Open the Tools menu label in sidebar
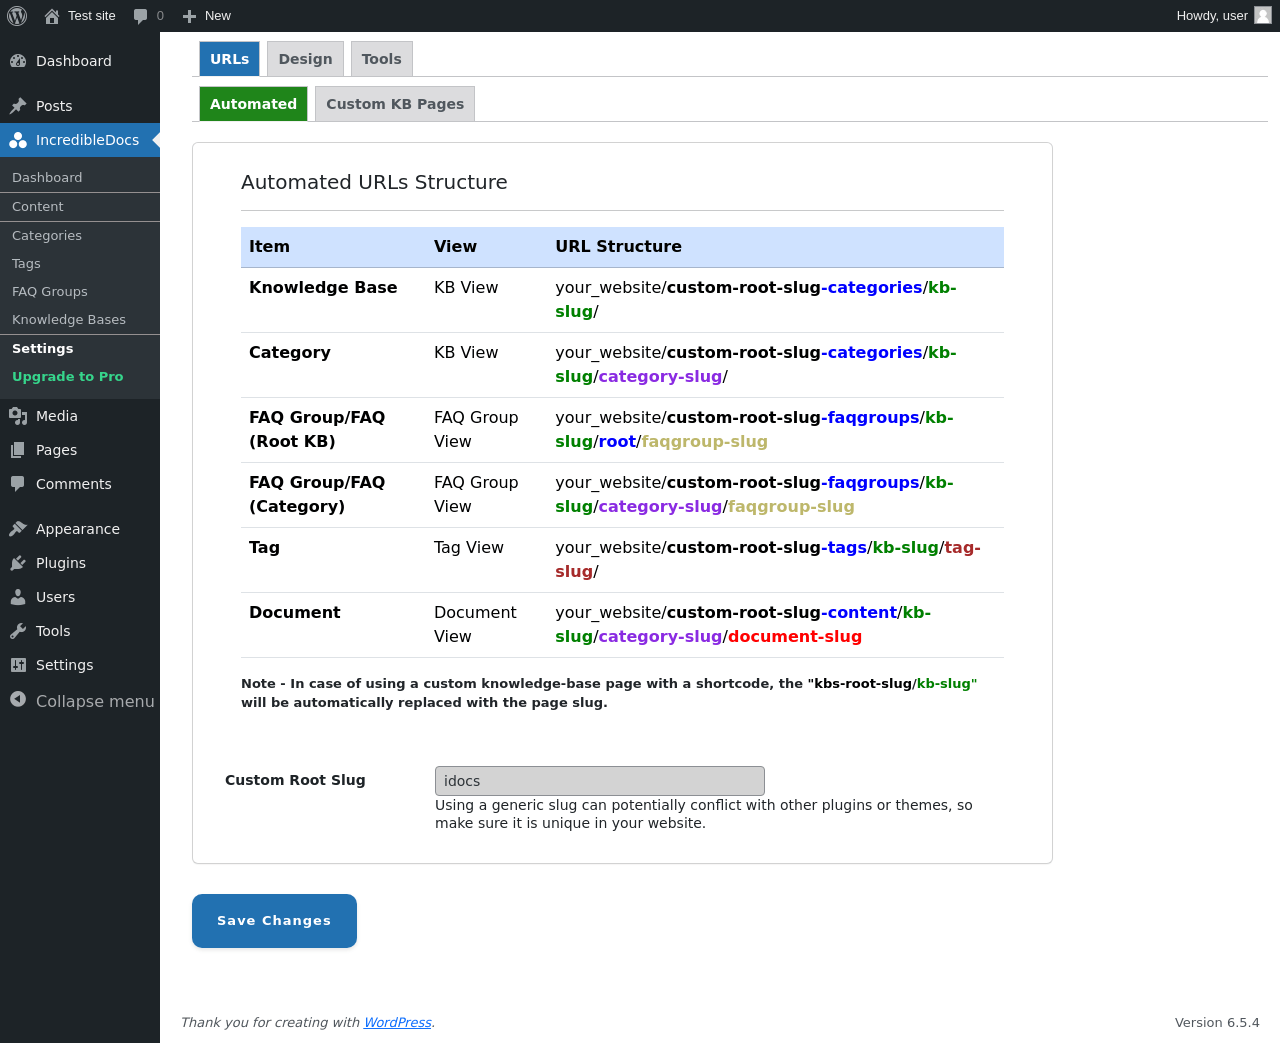The height and width of the screenshot is (1043, 1280). (x=53, y=631)
